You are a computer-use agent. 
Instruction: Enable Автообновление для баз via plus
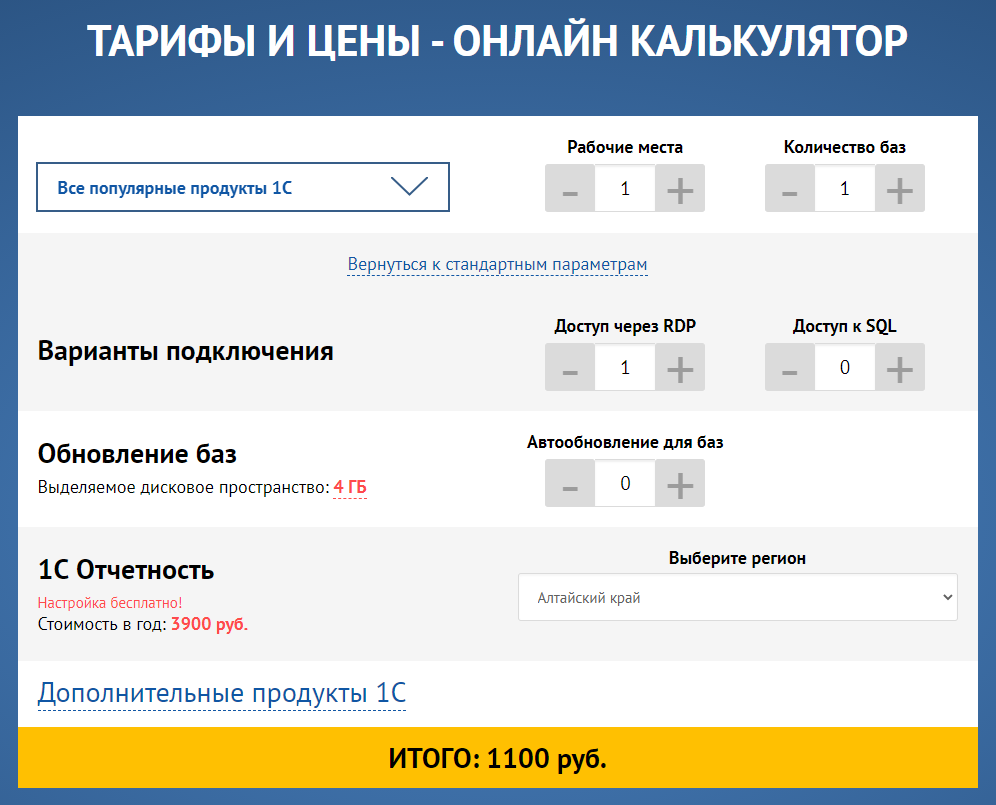coord(679,483)
